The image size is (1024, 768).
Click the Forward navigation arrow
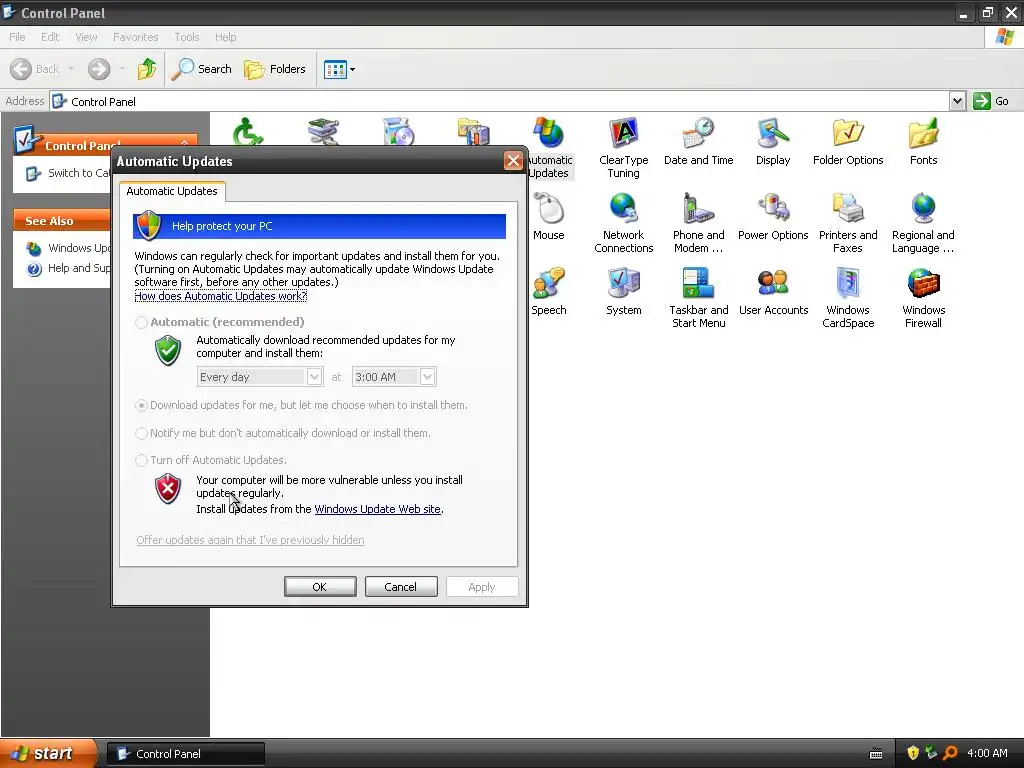click(x=99, y=69)
